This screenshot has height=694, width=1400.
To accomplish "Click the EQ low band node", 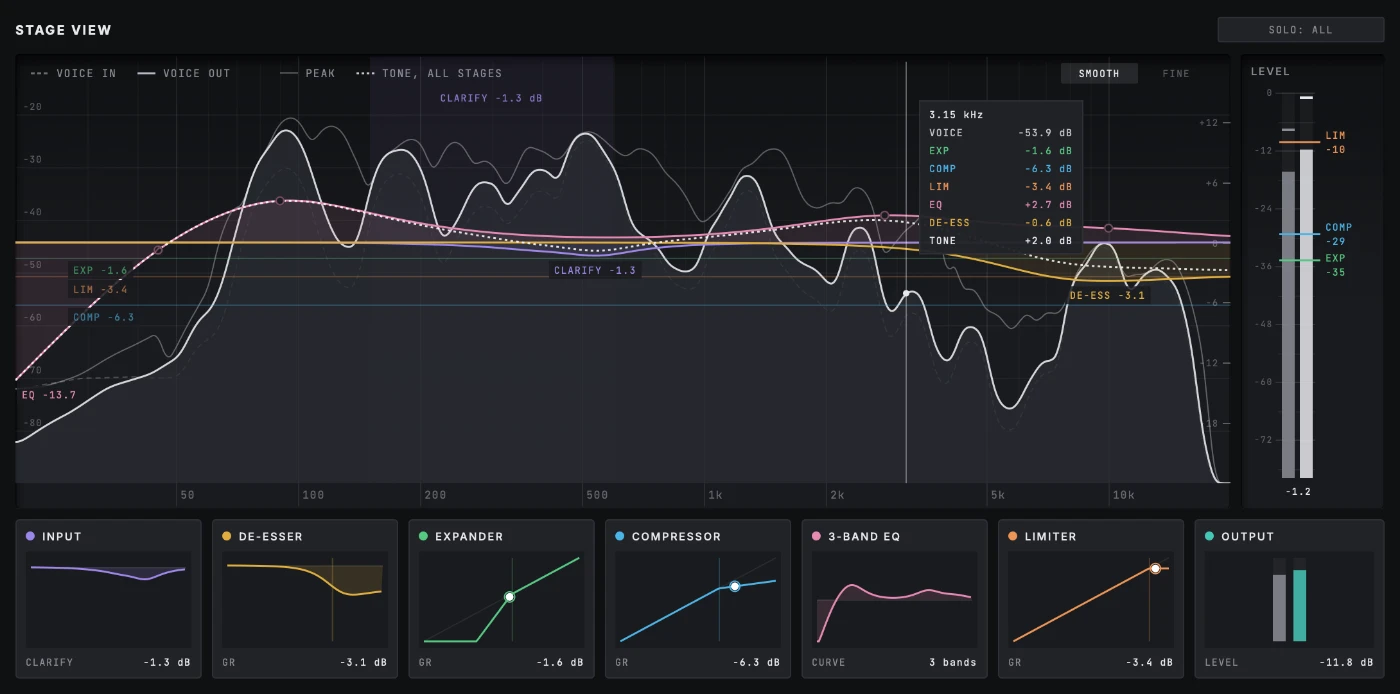I will pyautogui.click(x=158, y=250).
